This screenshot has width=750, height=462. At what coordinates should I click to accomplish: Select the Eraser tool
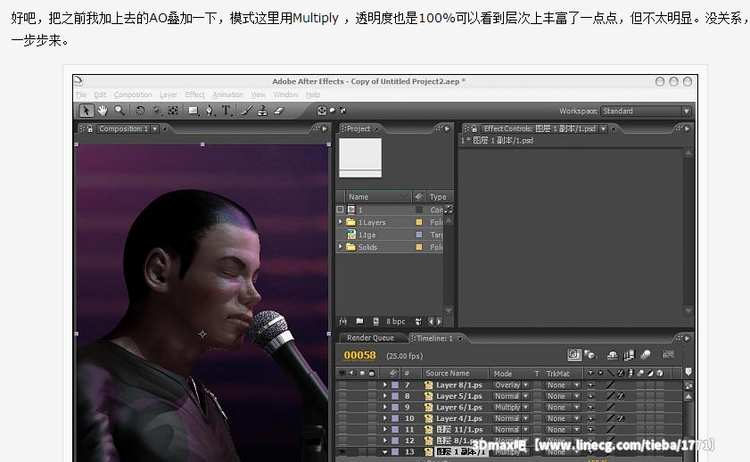click(x=279, y=111)
